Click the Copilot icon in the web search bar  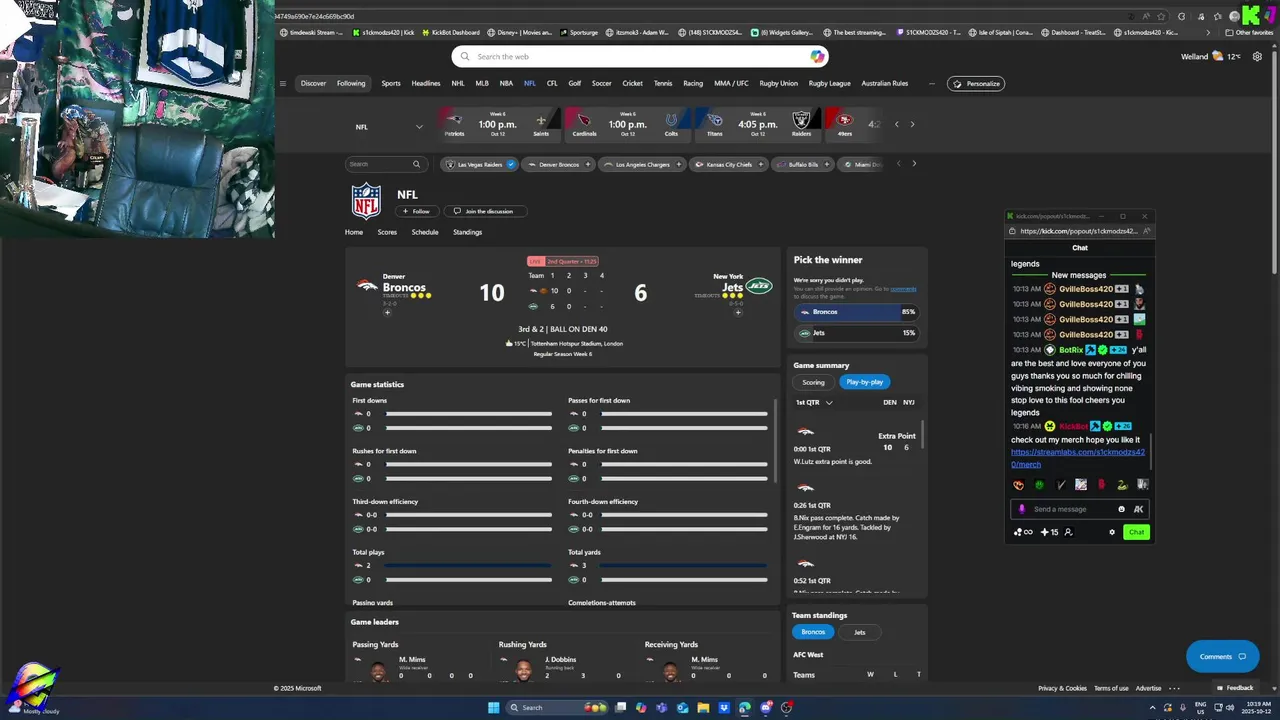817,57
